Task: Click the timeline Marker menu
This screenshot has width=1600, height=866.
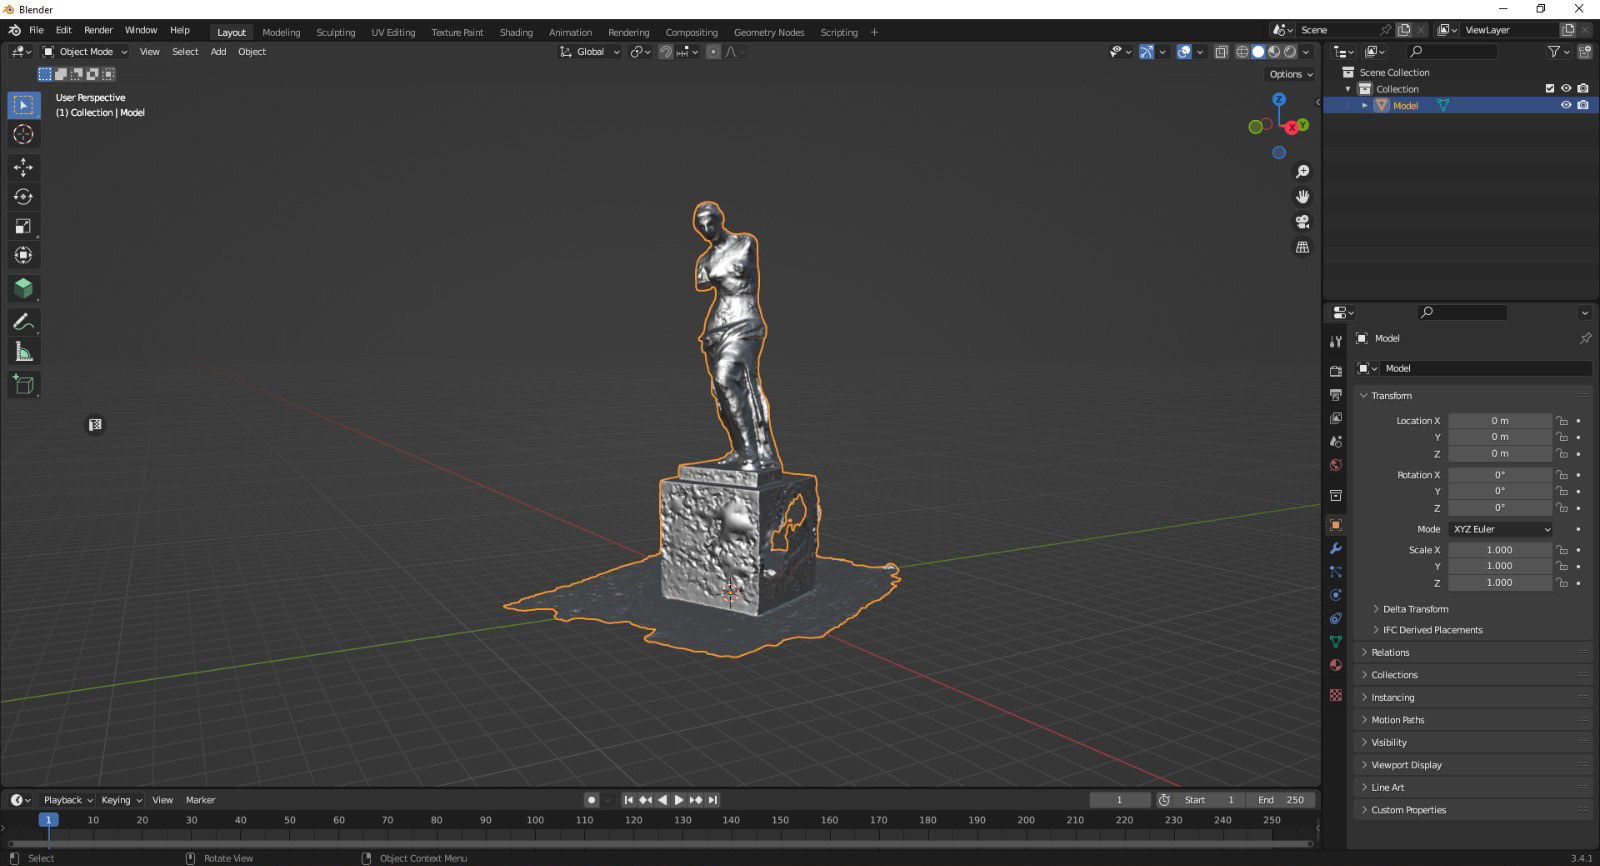Action: click(200, 800)
